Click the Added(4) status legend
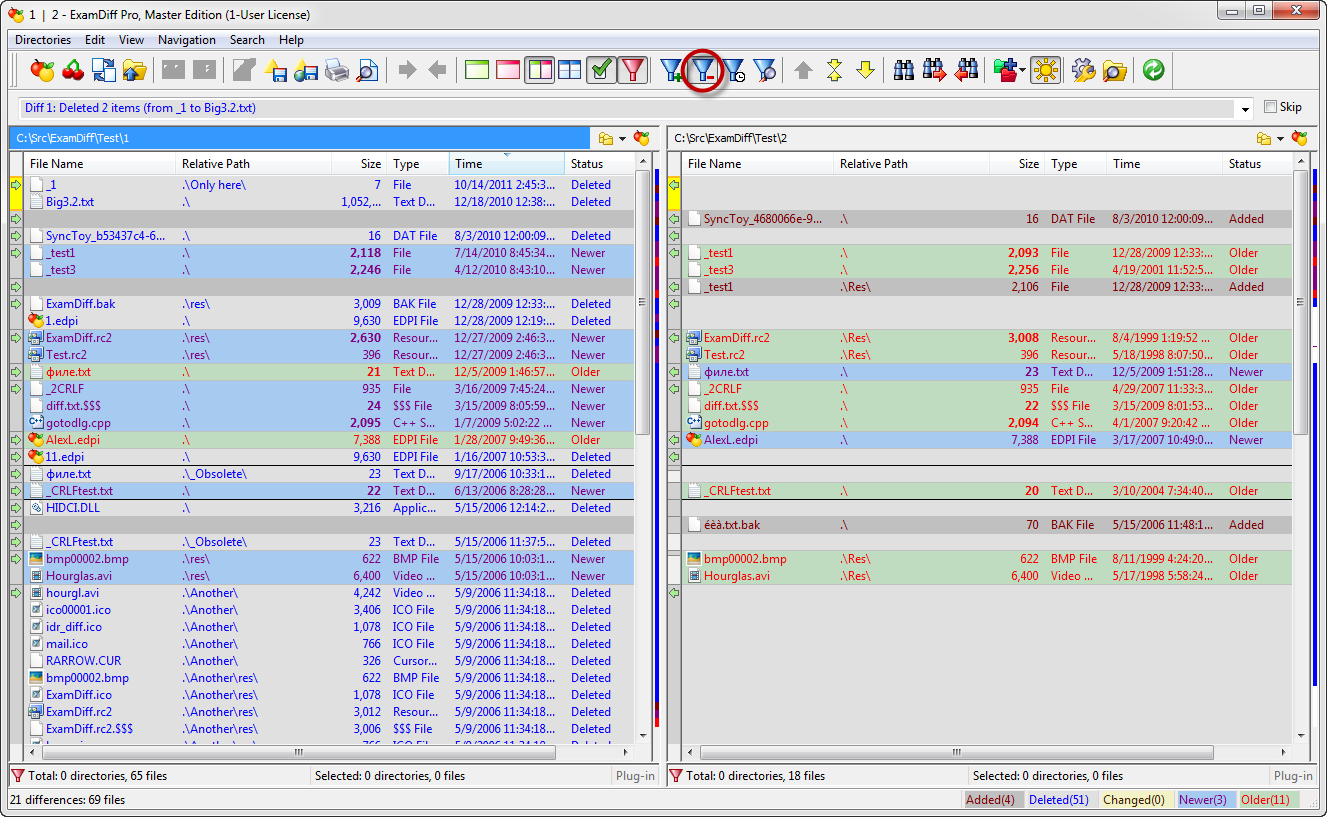 (x=991, y=800)
